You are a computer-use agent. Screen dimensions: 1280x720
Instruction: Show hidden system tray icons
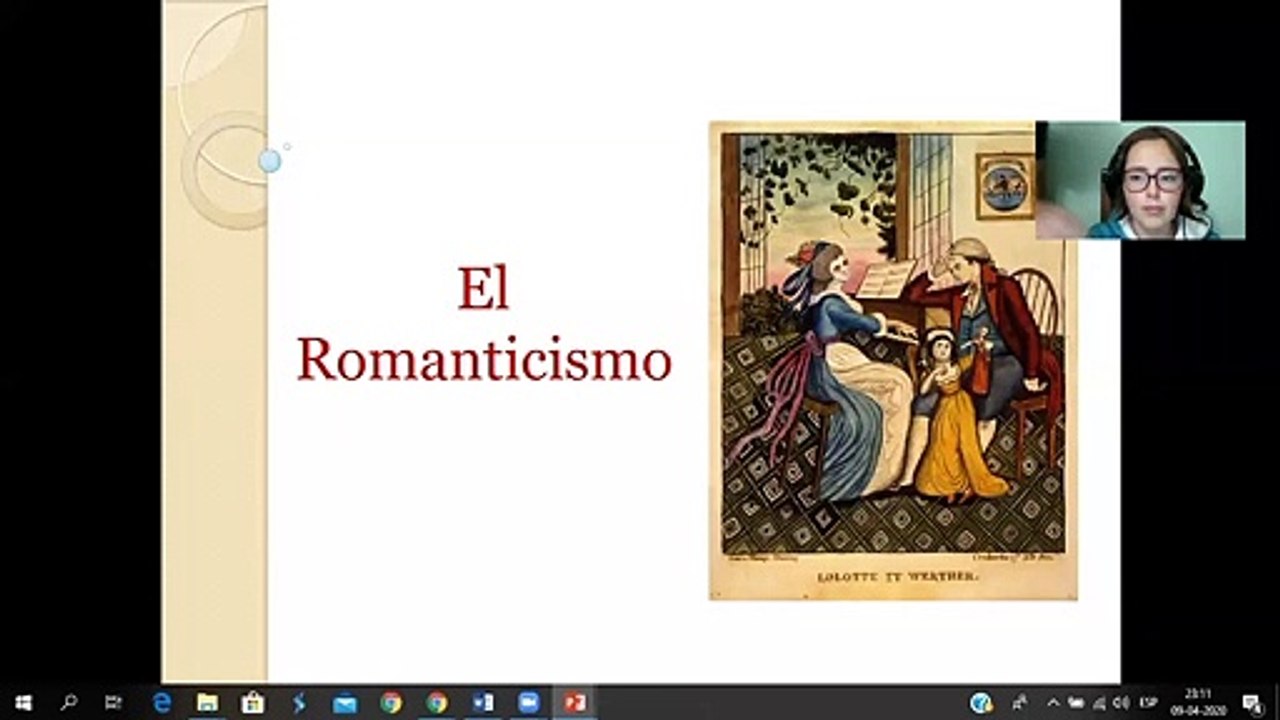1052,703
